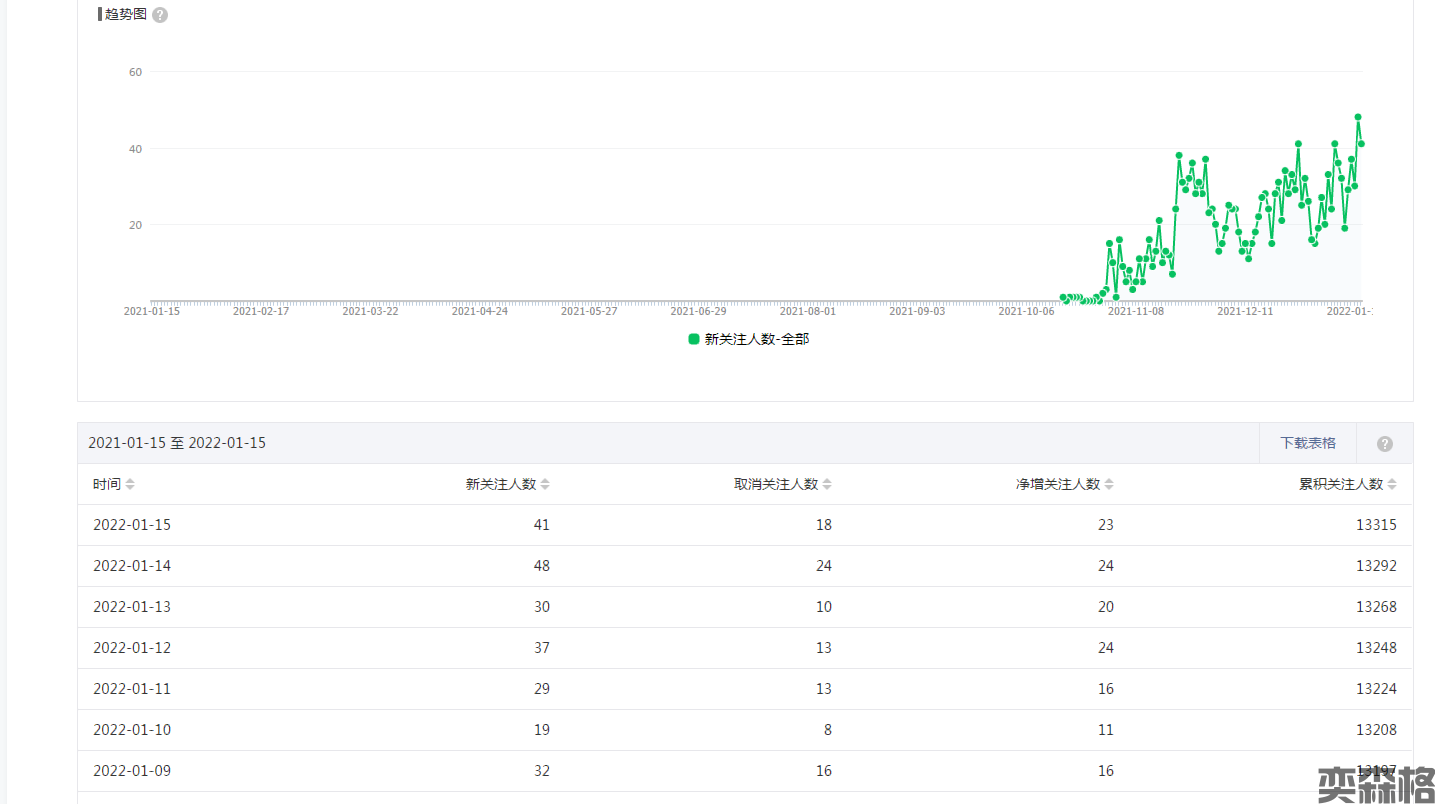Select the 2022-01-15 table row date

[132, 525]
